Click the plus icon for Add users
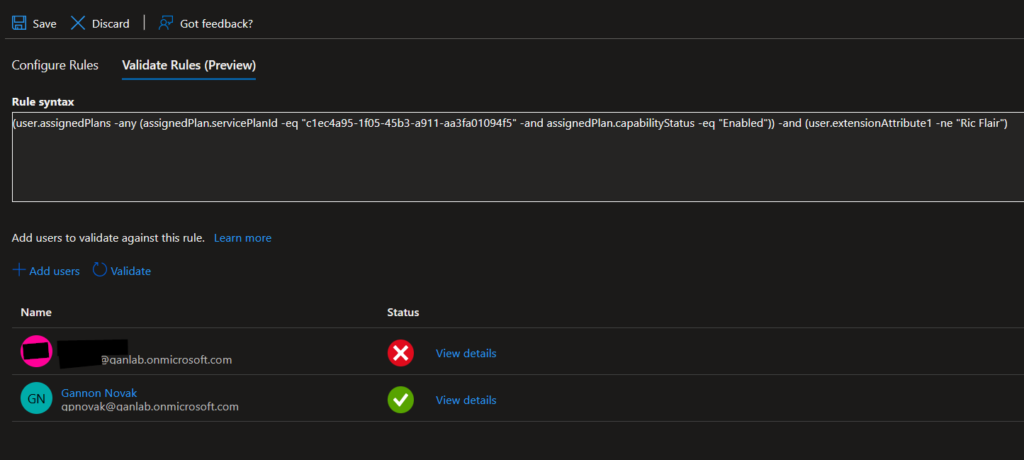1024x460 pixels. (x=19, y=270)
